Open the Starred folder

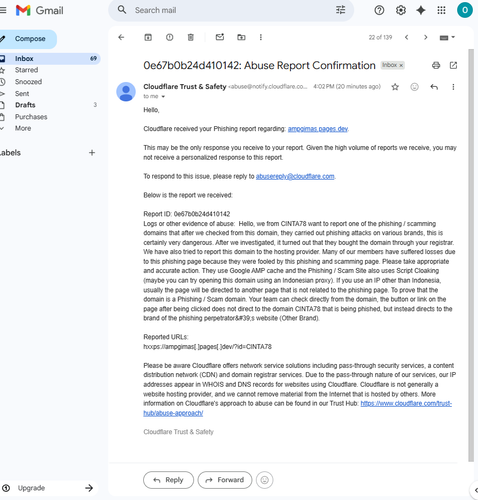point(26,70)
